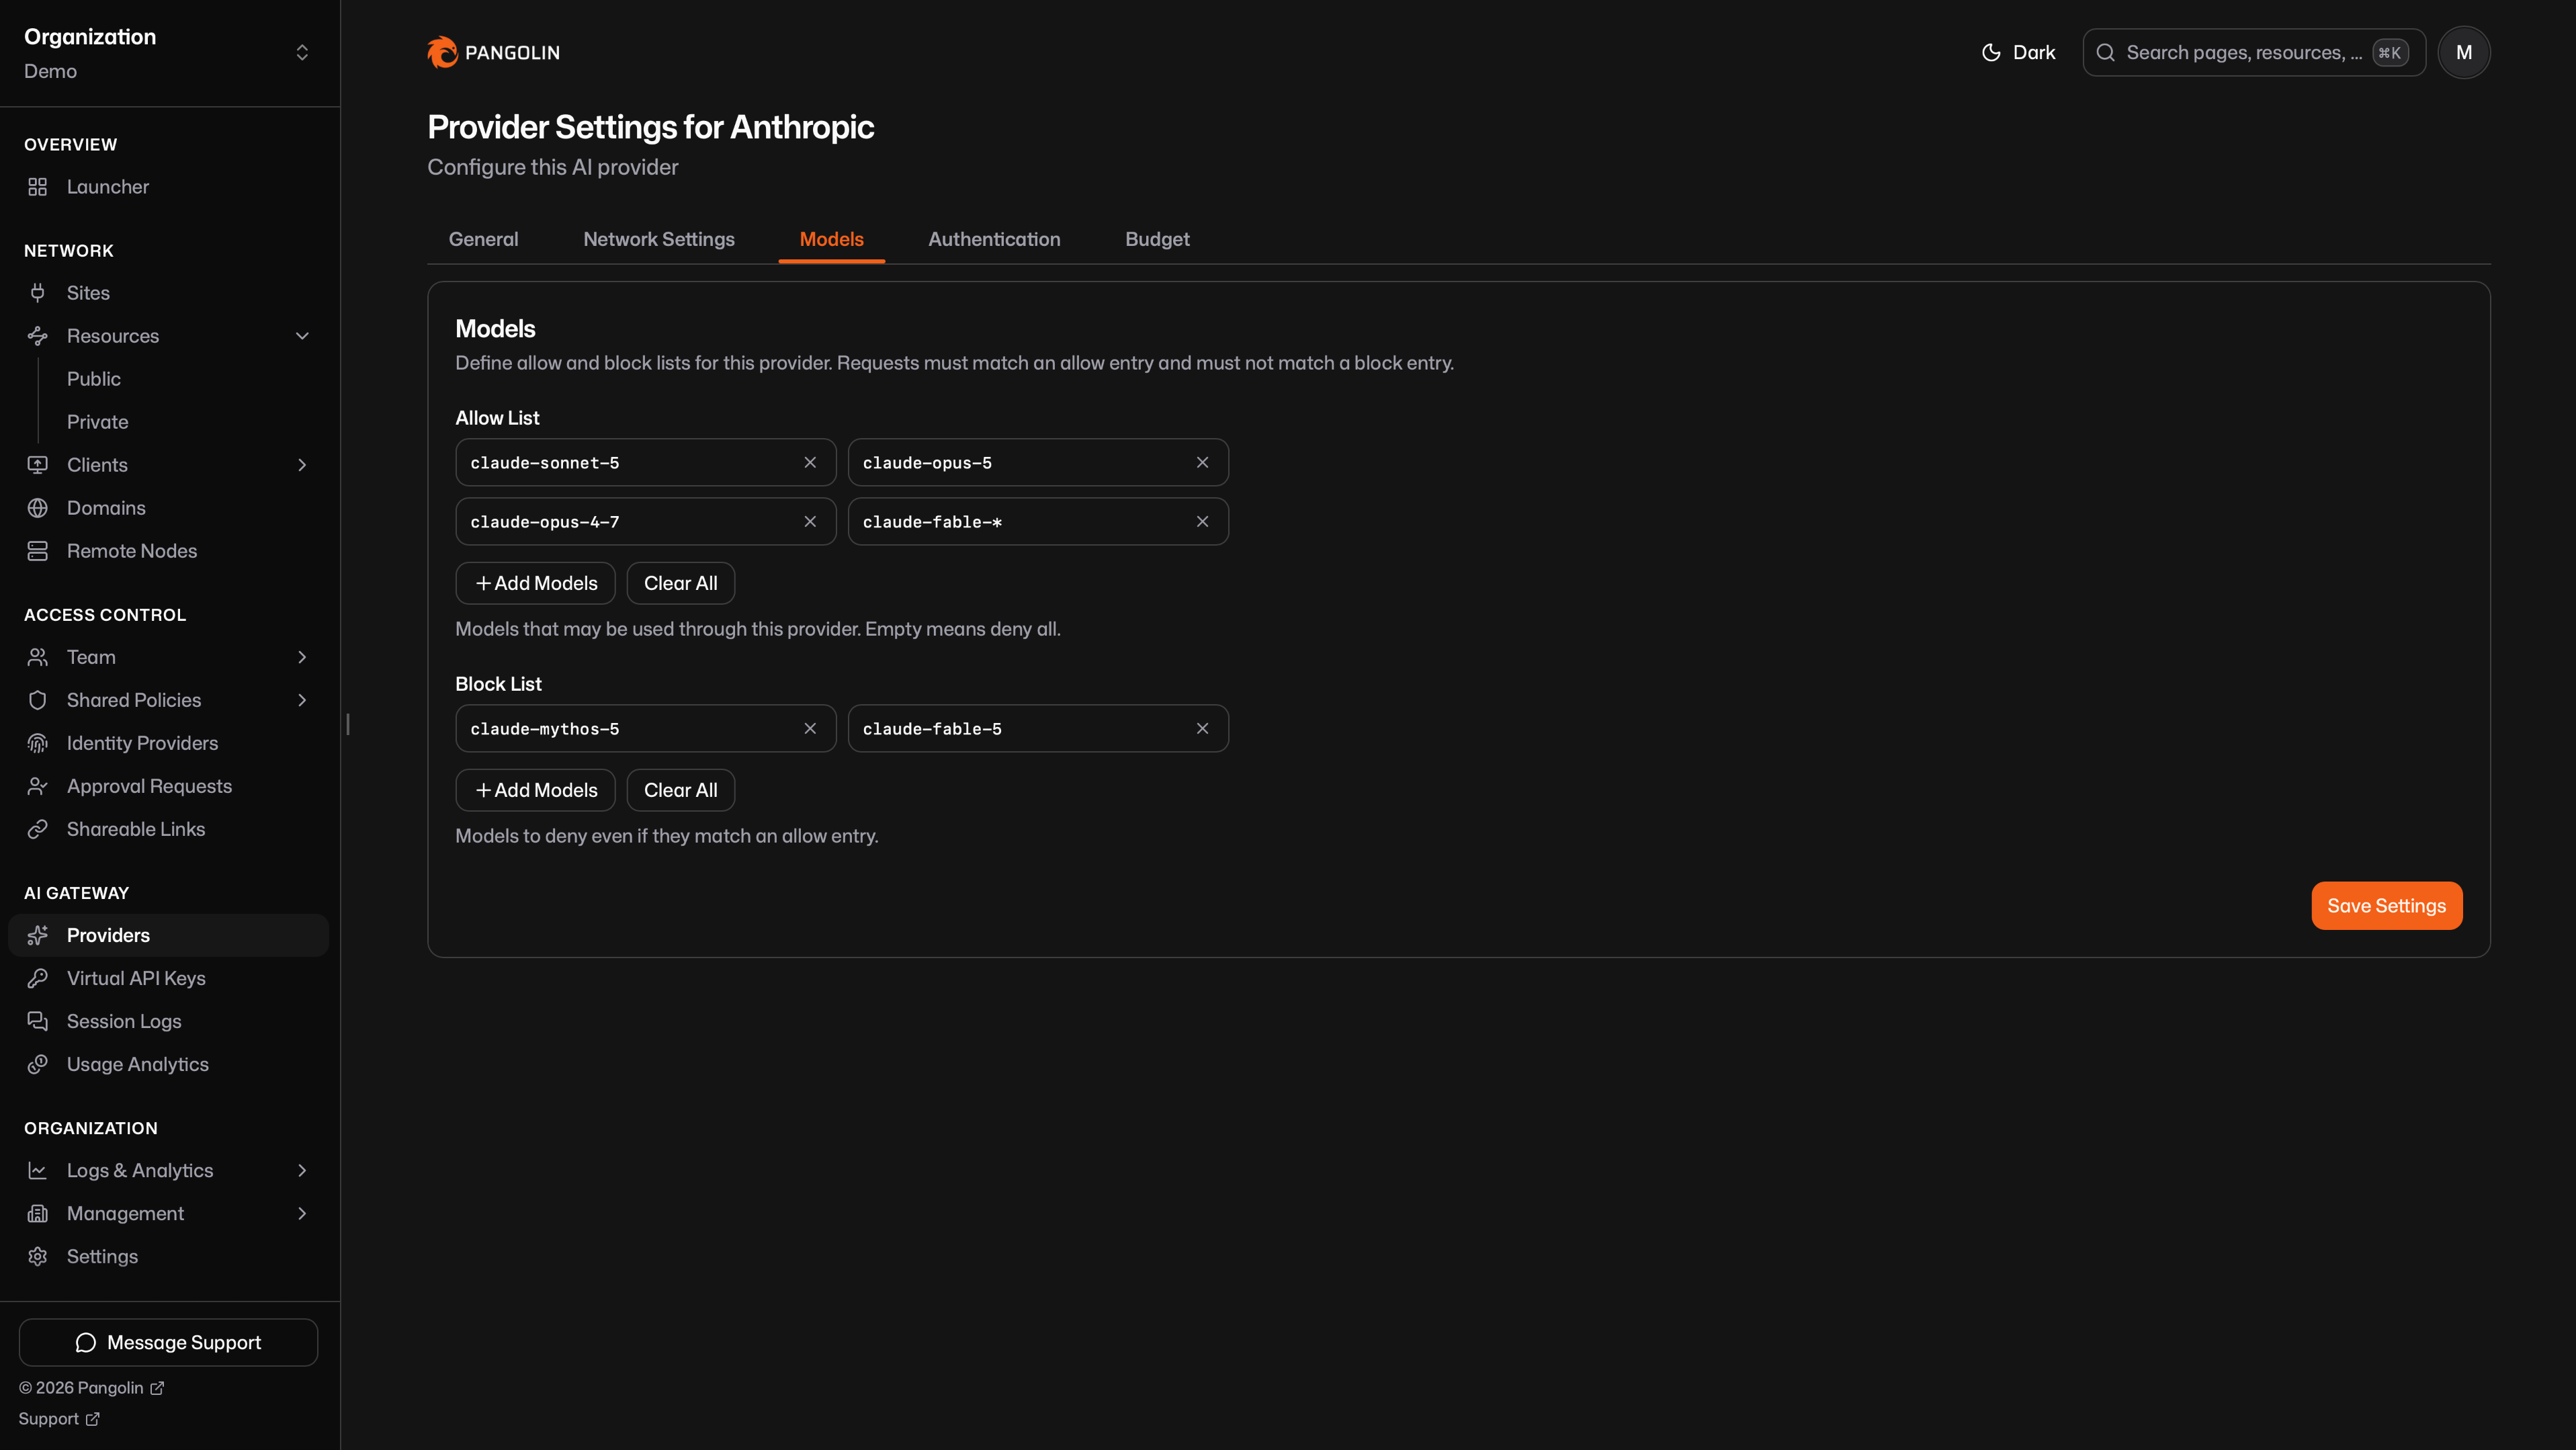This screenshot has height=1450, width=2576.
Task: Click the Team users icon
Action: pyautogui.click(x=38, y=657)
